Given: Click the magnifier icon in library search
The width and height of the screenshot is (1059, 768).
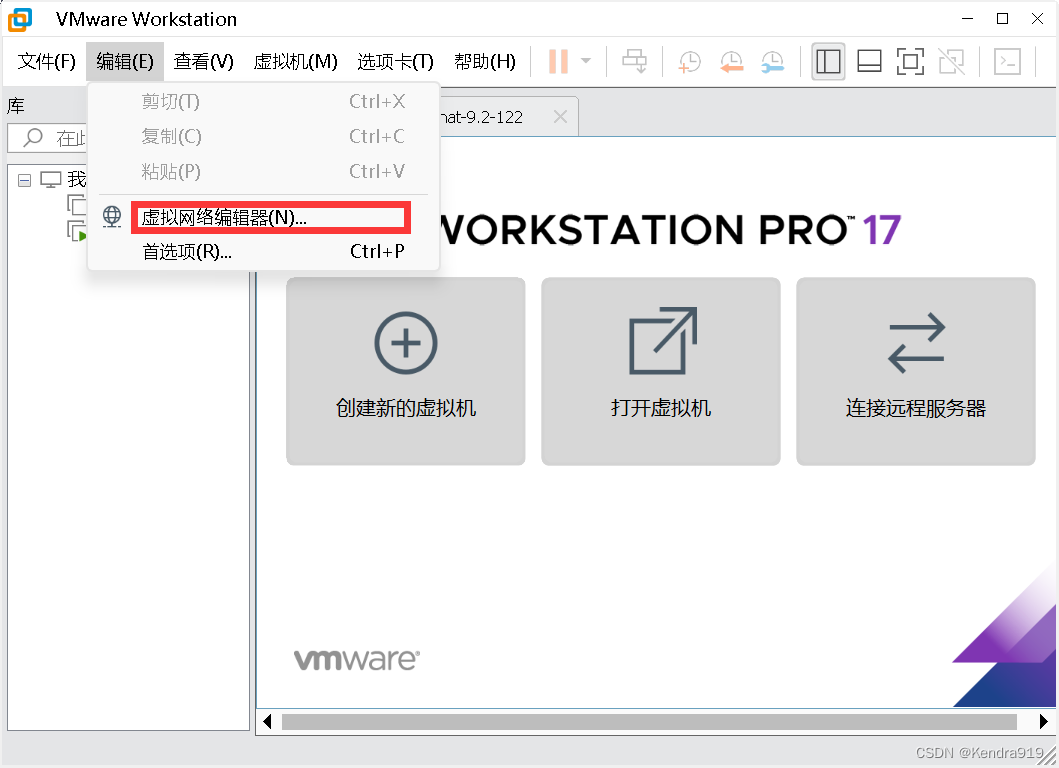Looking at the screenshot, I should coord(32,138).
